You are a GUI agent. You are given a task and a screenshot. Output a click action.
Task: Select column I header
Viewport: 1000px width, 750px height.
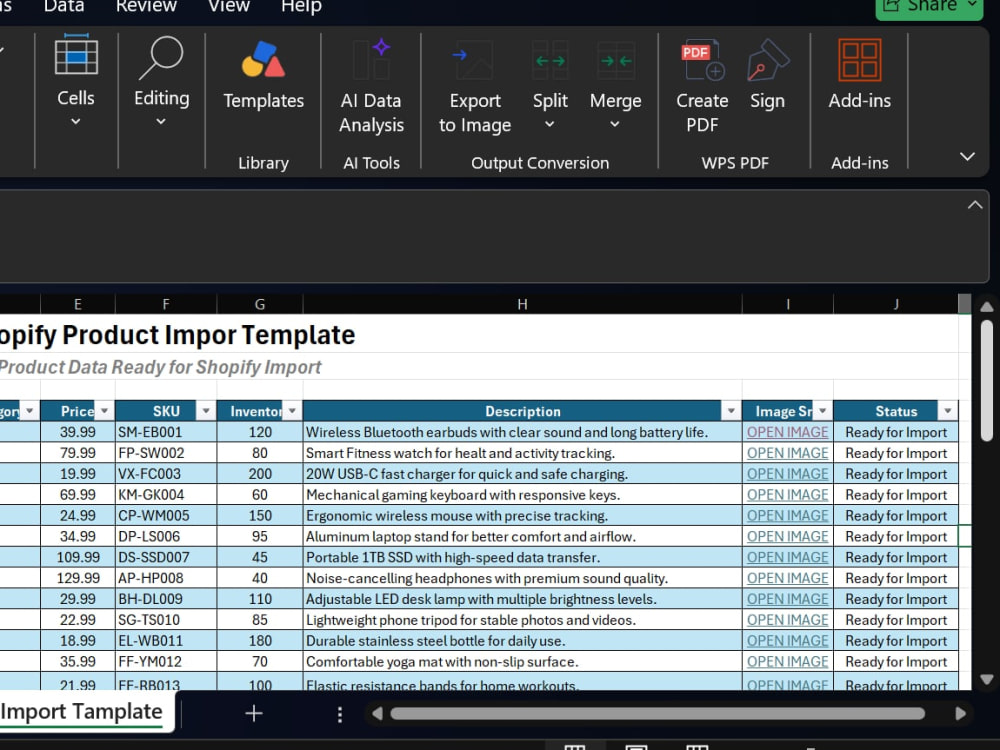pos(788,304)
